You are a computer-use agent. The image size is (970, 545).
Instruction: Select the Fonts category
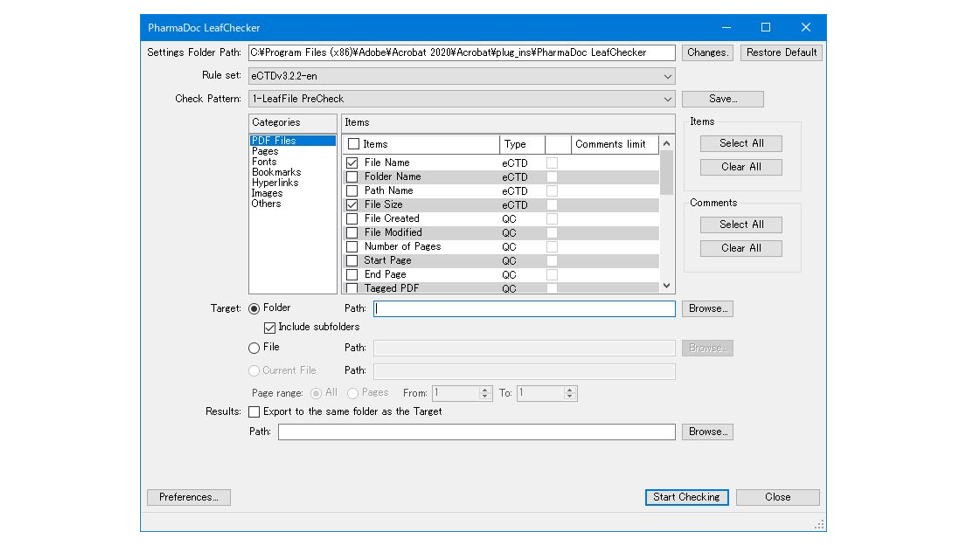tap(264, 162)
